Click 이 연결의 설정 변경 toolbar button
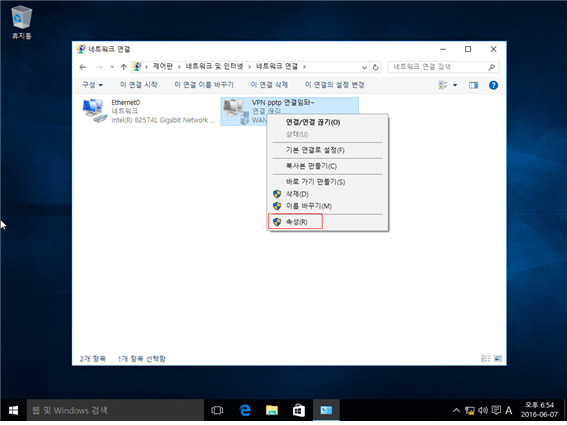Screen dimensions: 567x425 coord(334,85)
